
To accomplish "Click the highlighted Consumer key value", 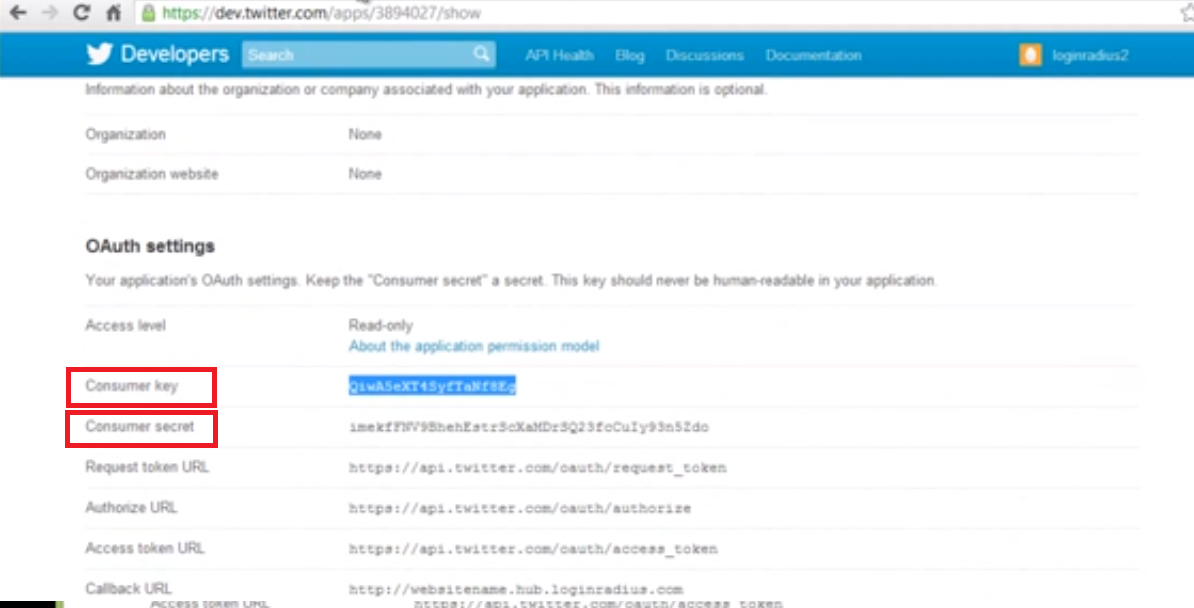I will (433, 386).
